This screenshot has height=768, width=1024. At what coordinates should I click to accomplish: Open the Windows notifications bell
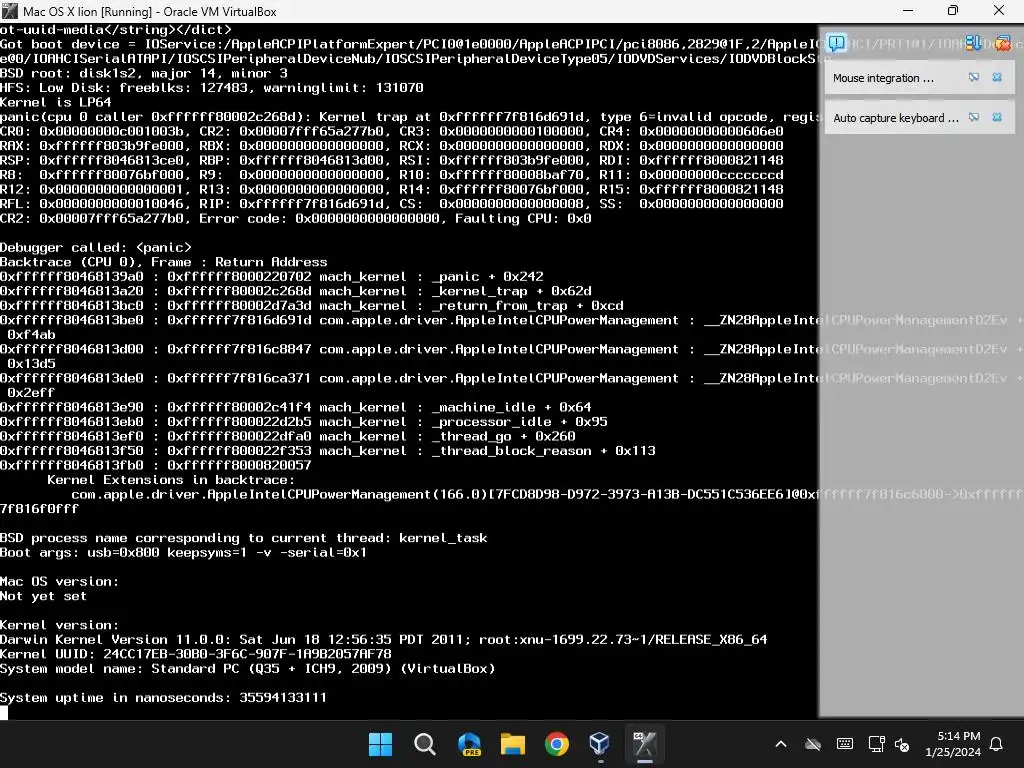[997, 744]
